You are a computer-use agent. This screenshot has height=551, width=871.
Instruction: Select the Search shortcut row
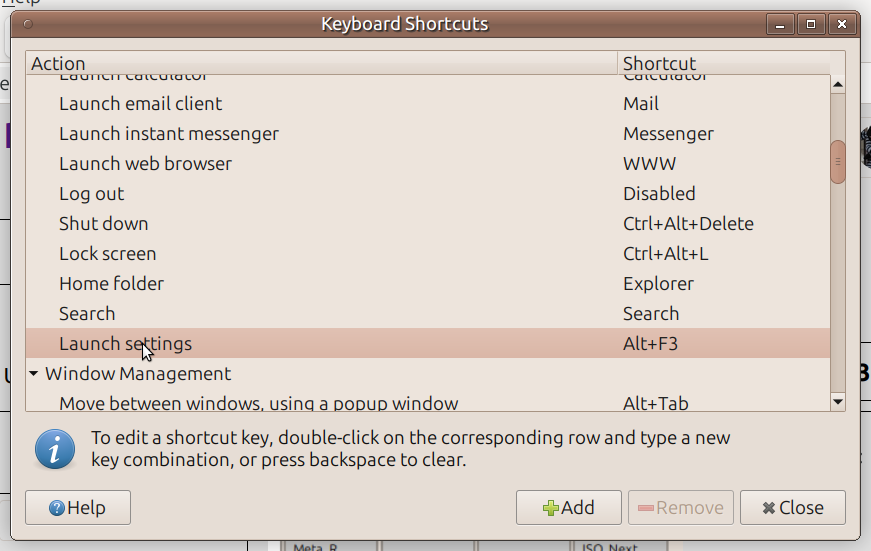point(87,314)
